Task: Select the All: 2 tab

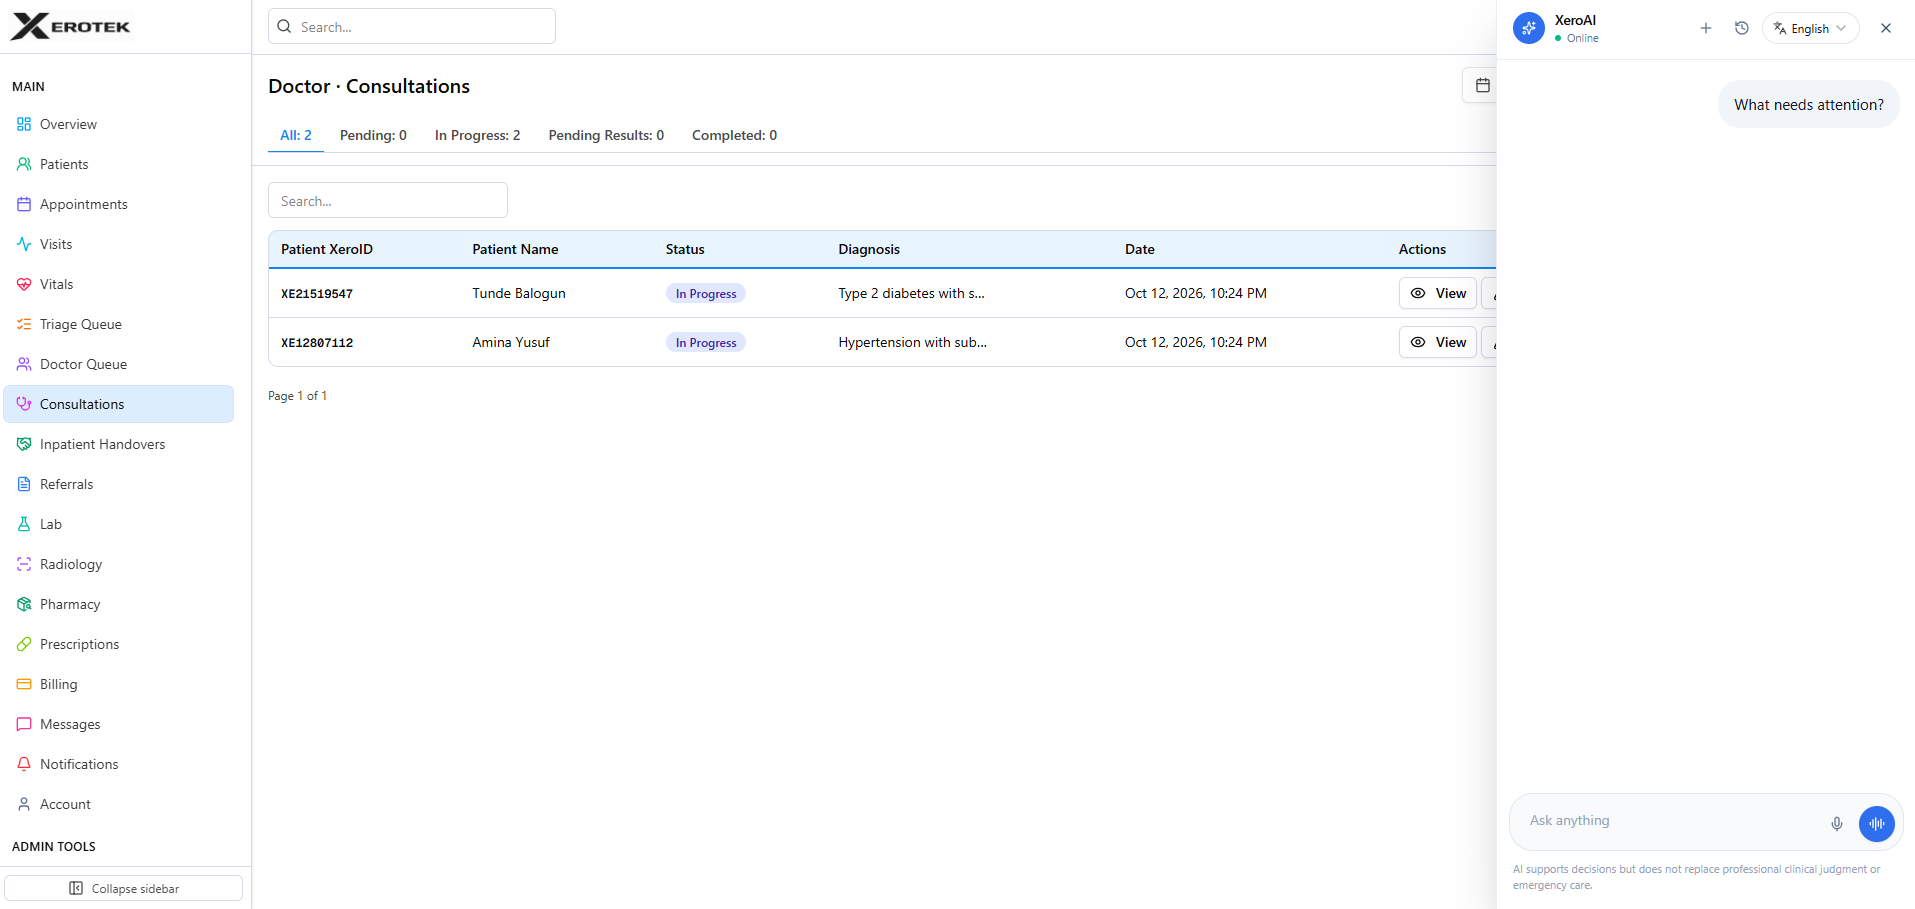Action: pyautogui.click(x=296, y=135)
